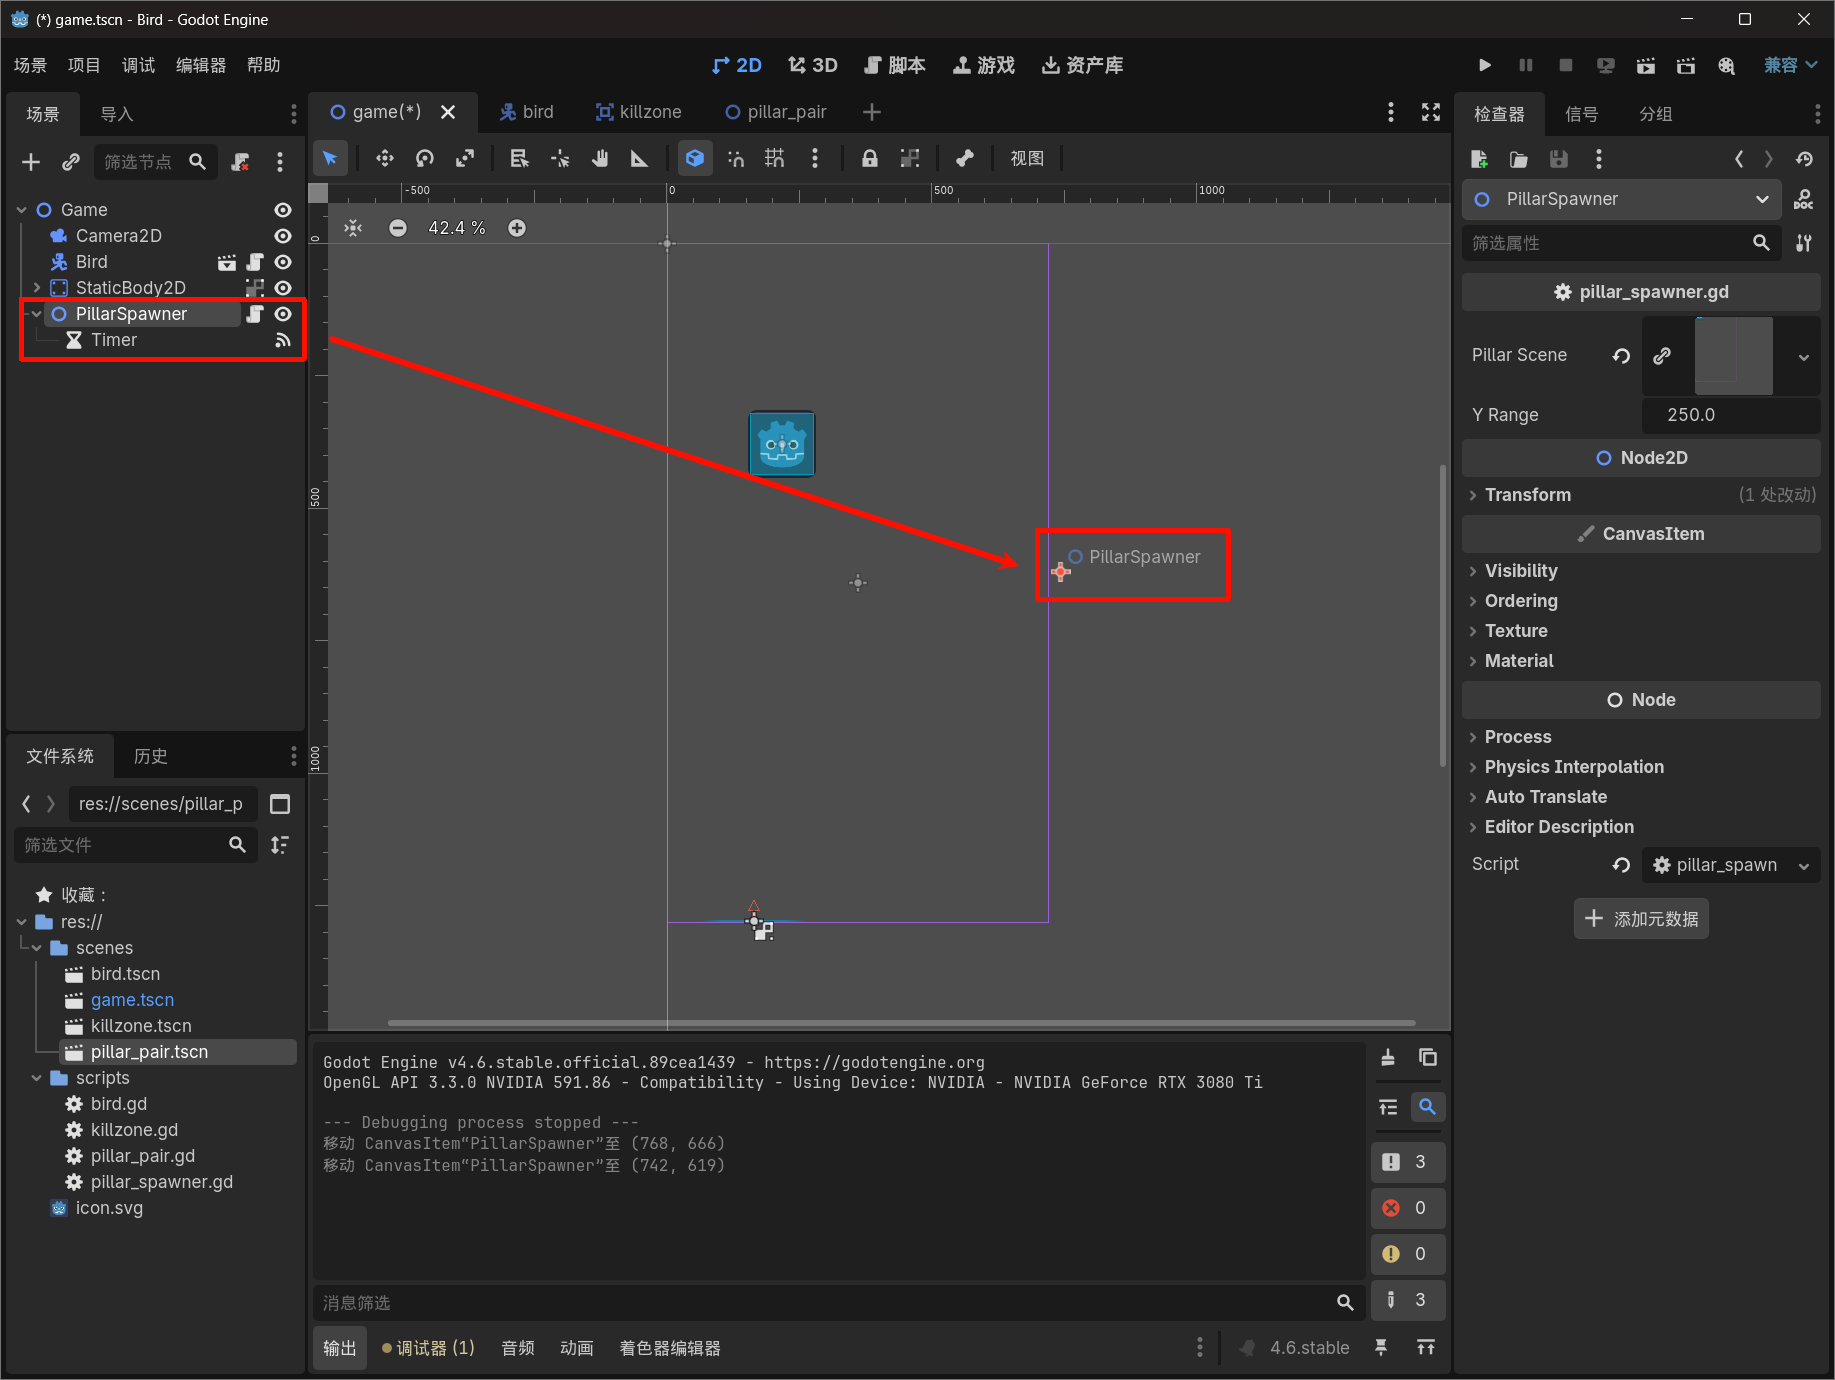This screenshot has height=1380, width=1835.
Task: Open the pillar_spawner.gd script header
Action: (x=1641, y=292)
